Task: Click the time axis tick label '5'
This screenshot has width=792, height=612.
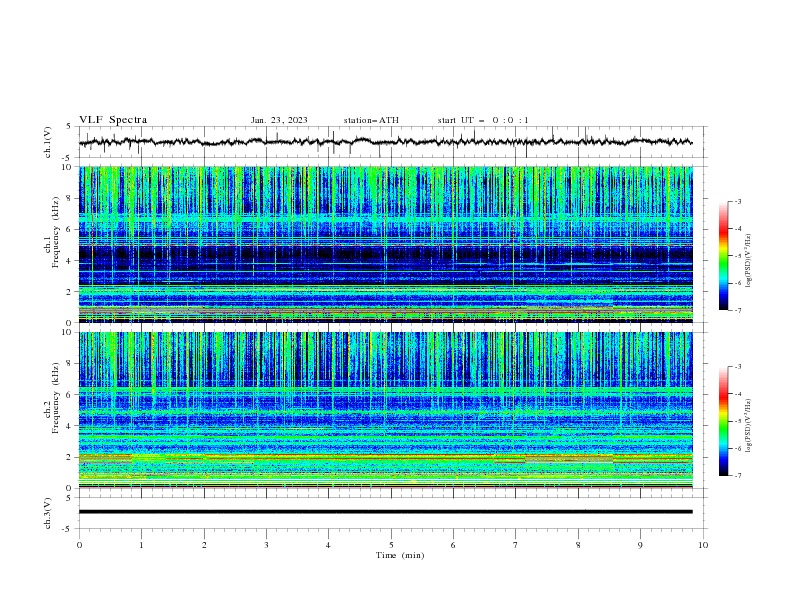Action: click(391, 545)
